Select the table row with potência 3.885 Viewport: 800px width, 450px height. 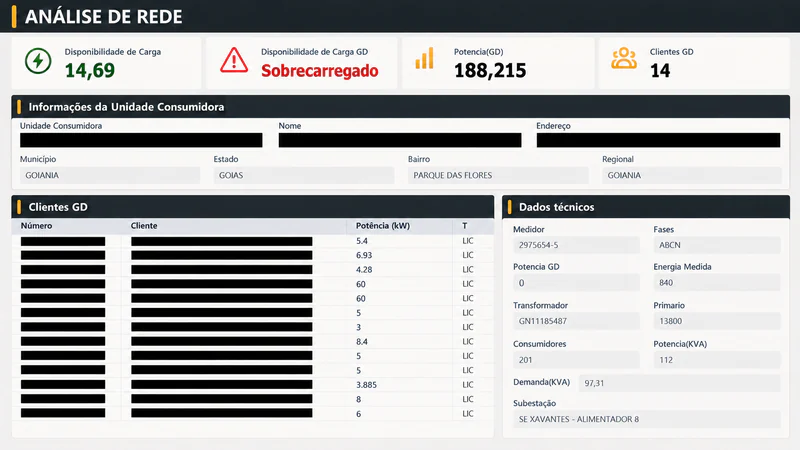tap(253, 385)
